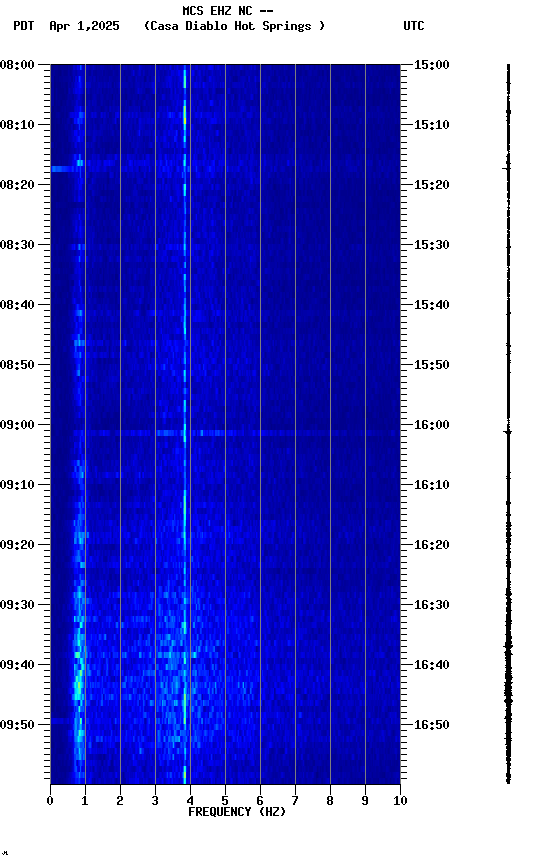Image resolution: width=552 pixels, height=864 pixels.
Task: Click the broadband horizontal streak just after 09:00
Action: click(237, 434)
